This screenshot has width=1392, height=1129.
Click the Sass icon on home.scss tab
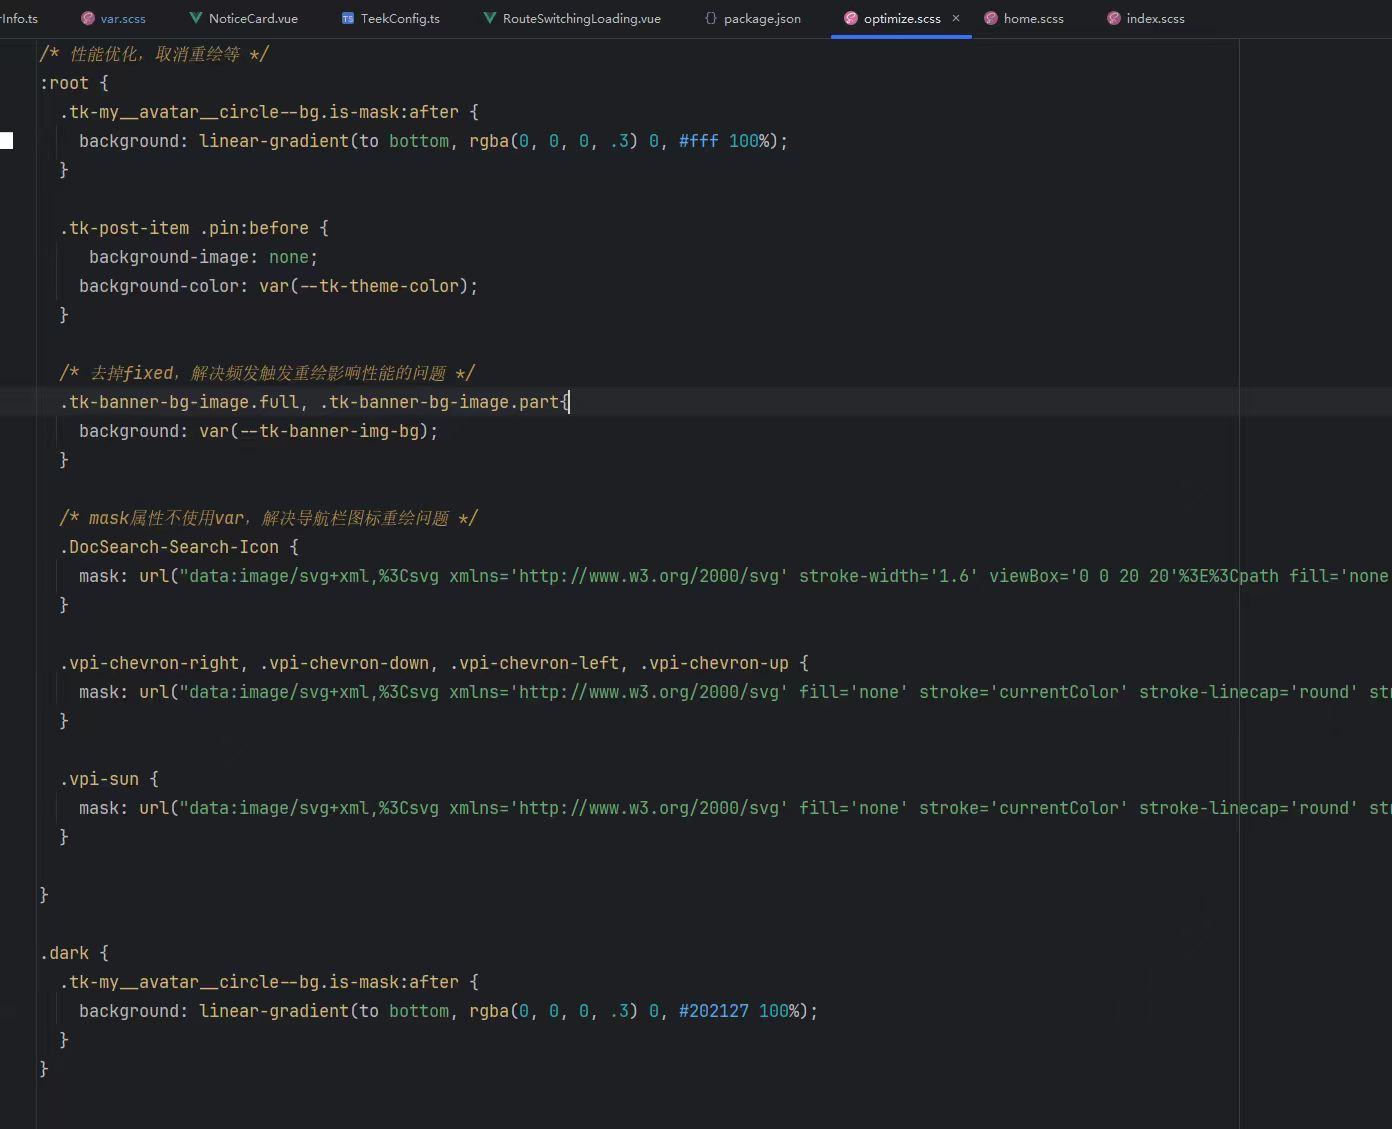991,18
